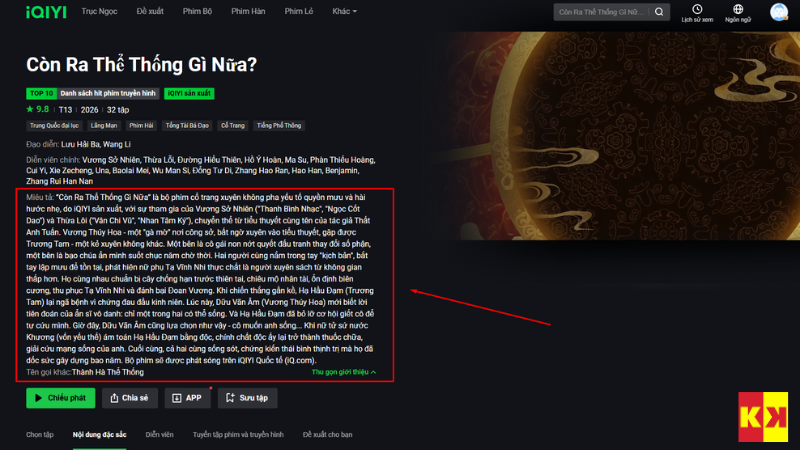The width and height of the screenshot is (800, 450).
Task: Switch to the Diễn viên tab
Action: 159,435
